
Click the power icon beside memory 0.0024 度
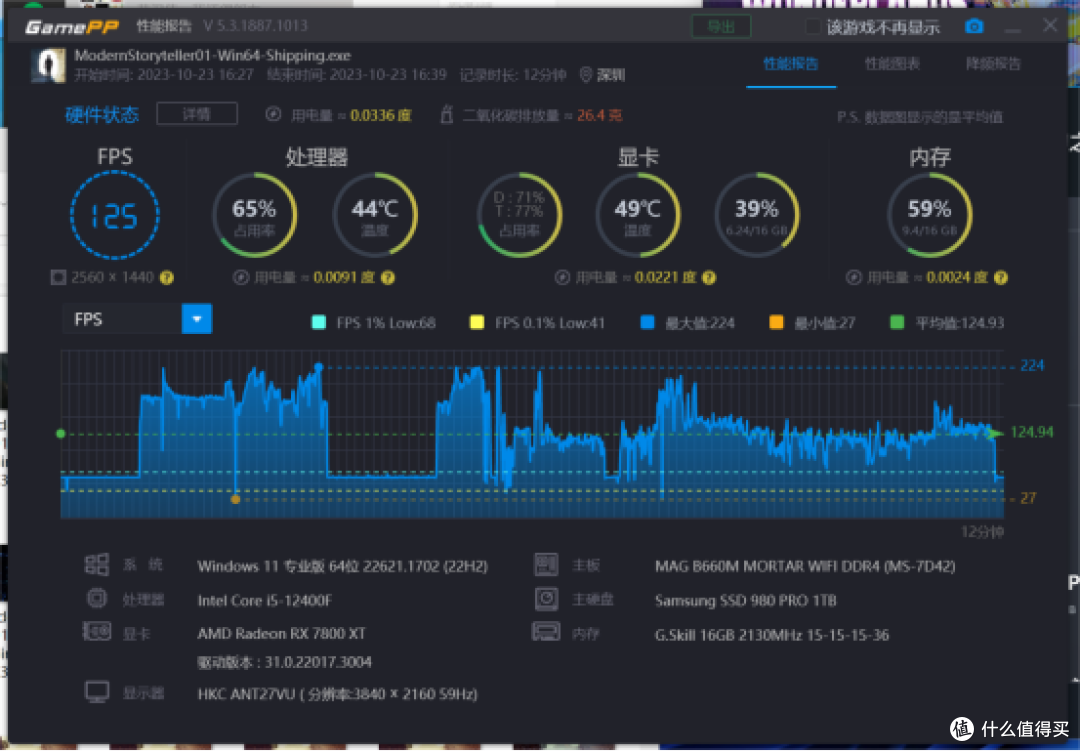853,277
